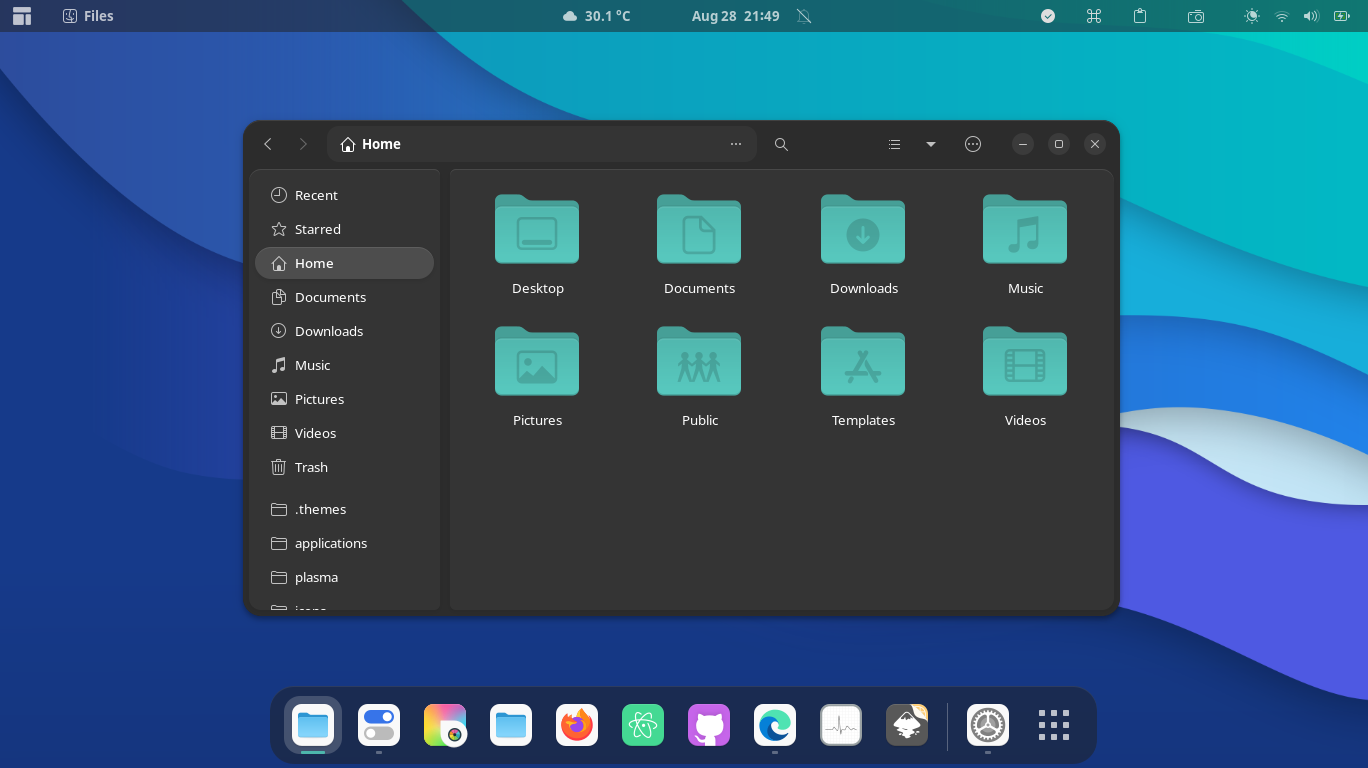Open Downloads in the sidebar
Screen dimensions: 1368x768
point(345,331)
